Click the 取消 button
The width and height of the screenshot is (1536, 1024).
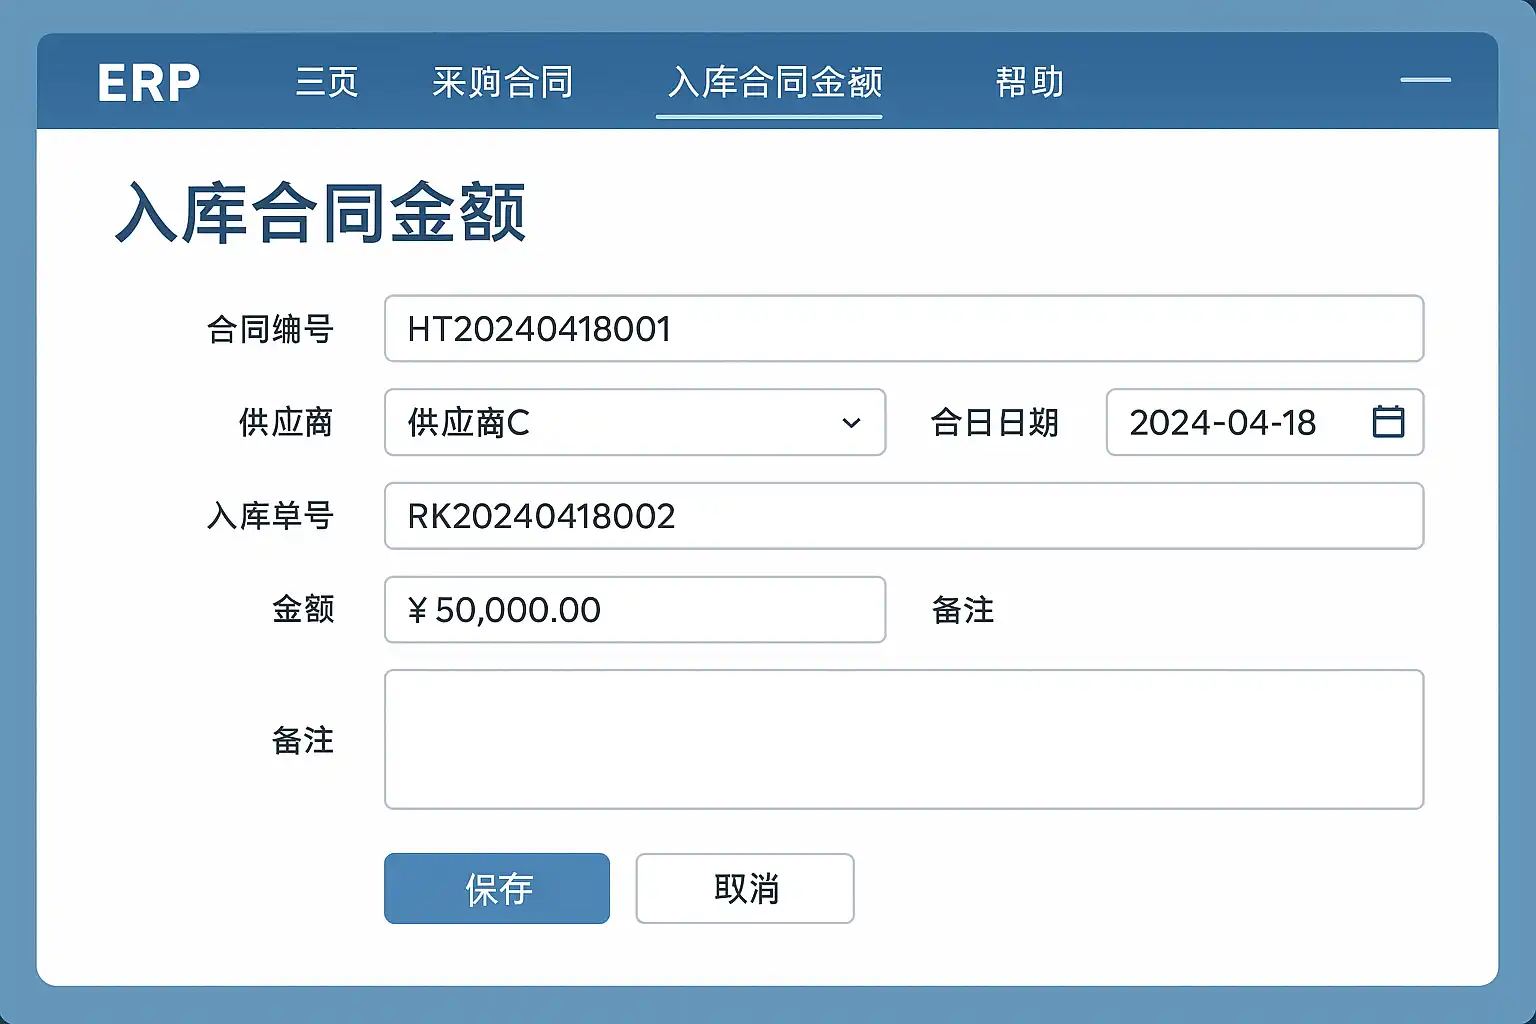point(745,888)
